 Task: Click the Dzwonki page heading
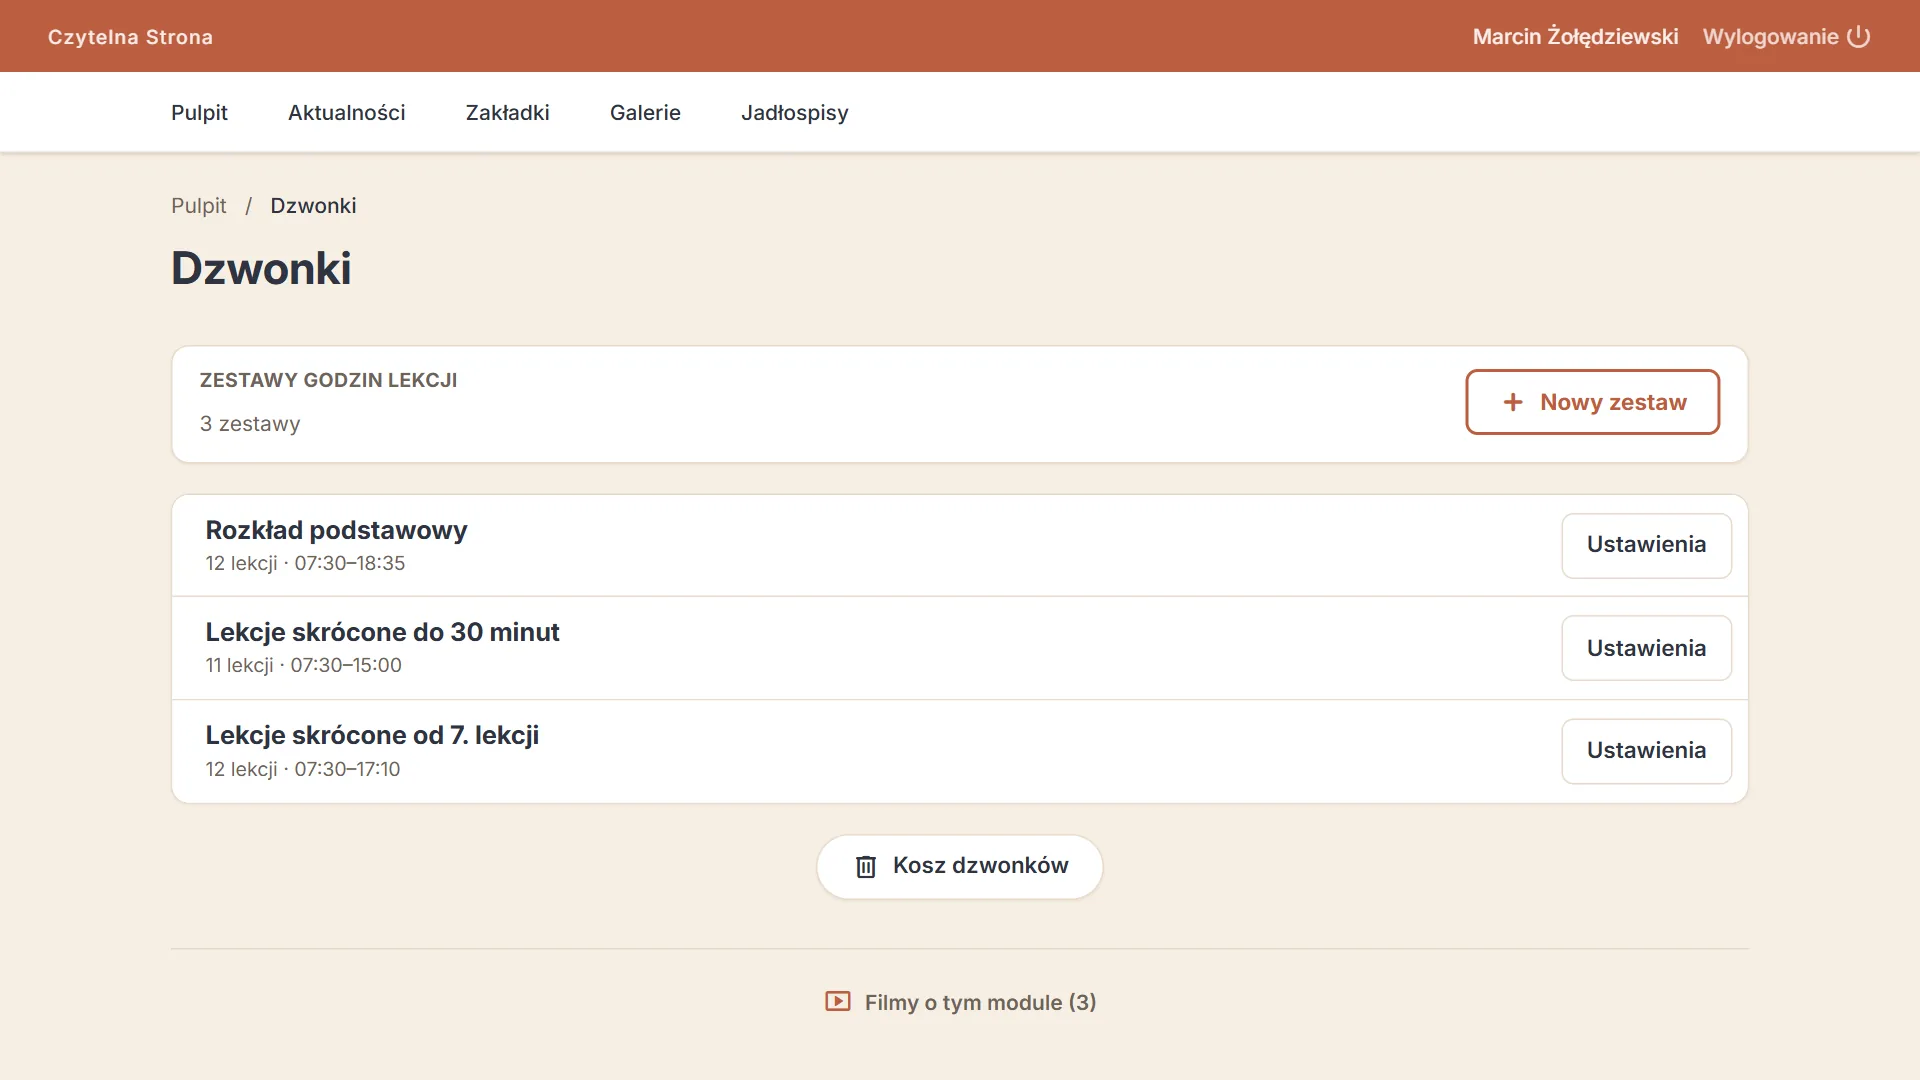pos(261,268)
